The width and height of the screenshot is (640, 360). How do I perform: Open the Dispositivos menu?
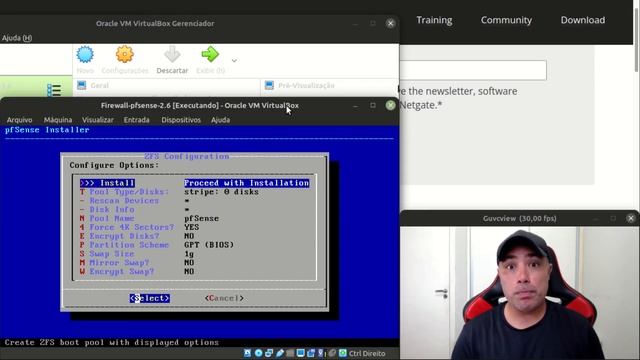pyautogui.click(x=181, y=120)
